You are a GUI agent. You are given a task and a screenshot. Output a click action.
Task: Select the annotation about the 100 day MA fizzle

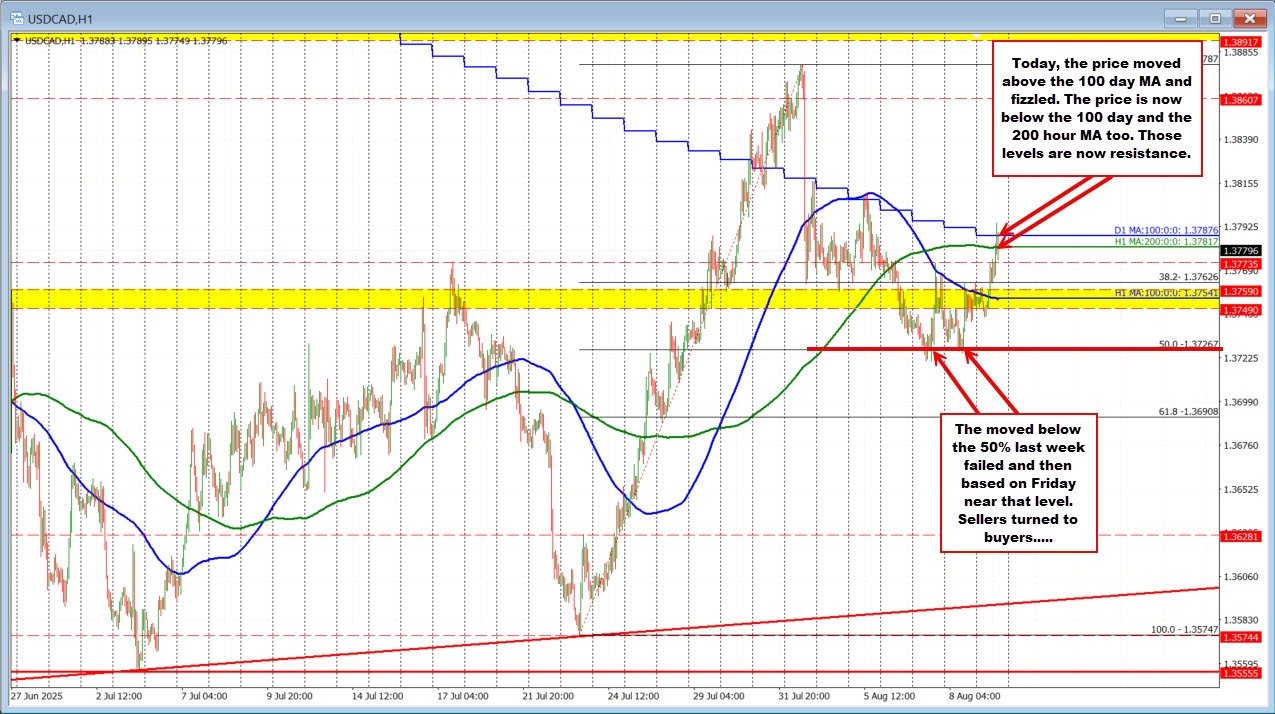pyautogui.click(x=1096, y=110)
